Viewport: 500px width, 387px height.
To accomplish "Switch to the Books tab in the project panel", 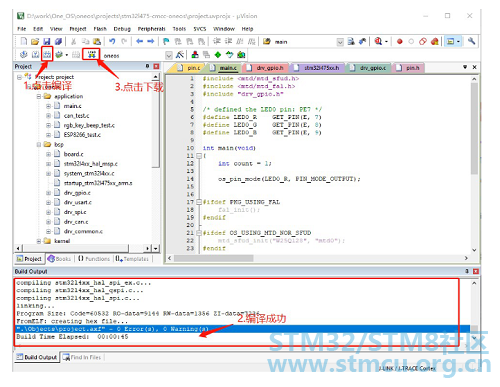I will pos(59,259).
